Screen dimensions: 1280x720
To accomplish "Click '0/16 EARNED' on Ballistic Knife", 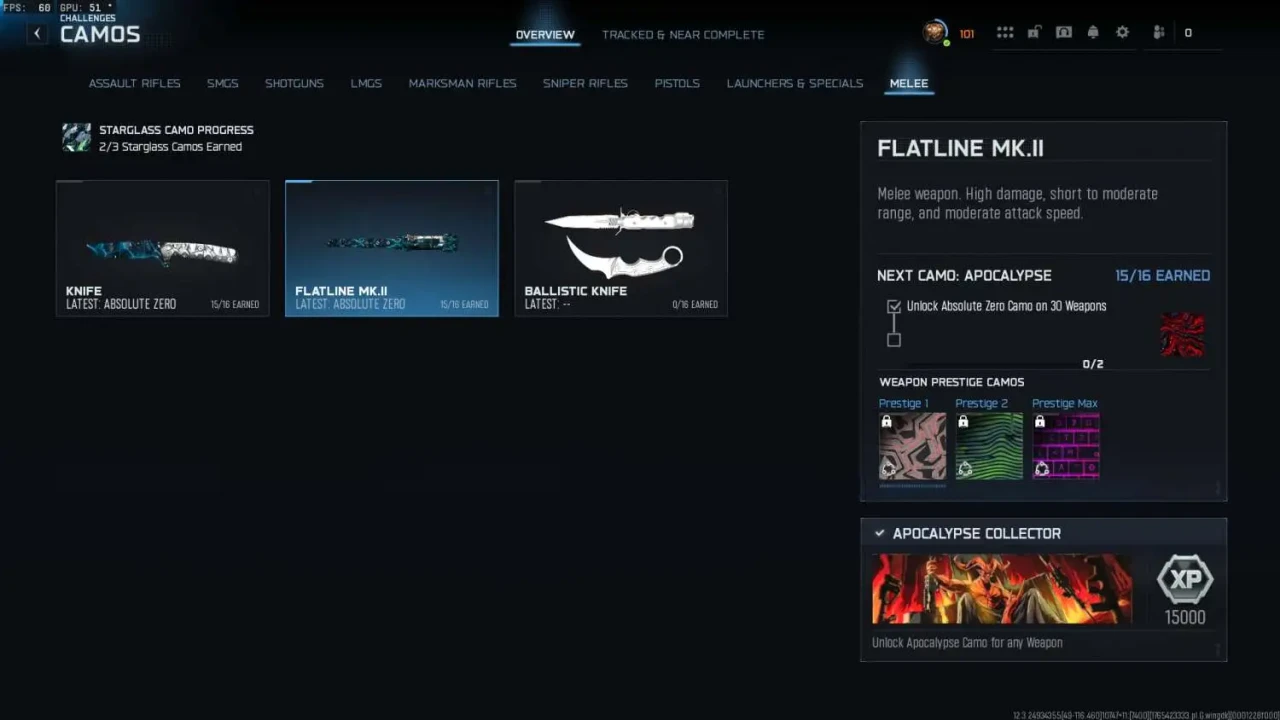I will (x=693, y=305).
